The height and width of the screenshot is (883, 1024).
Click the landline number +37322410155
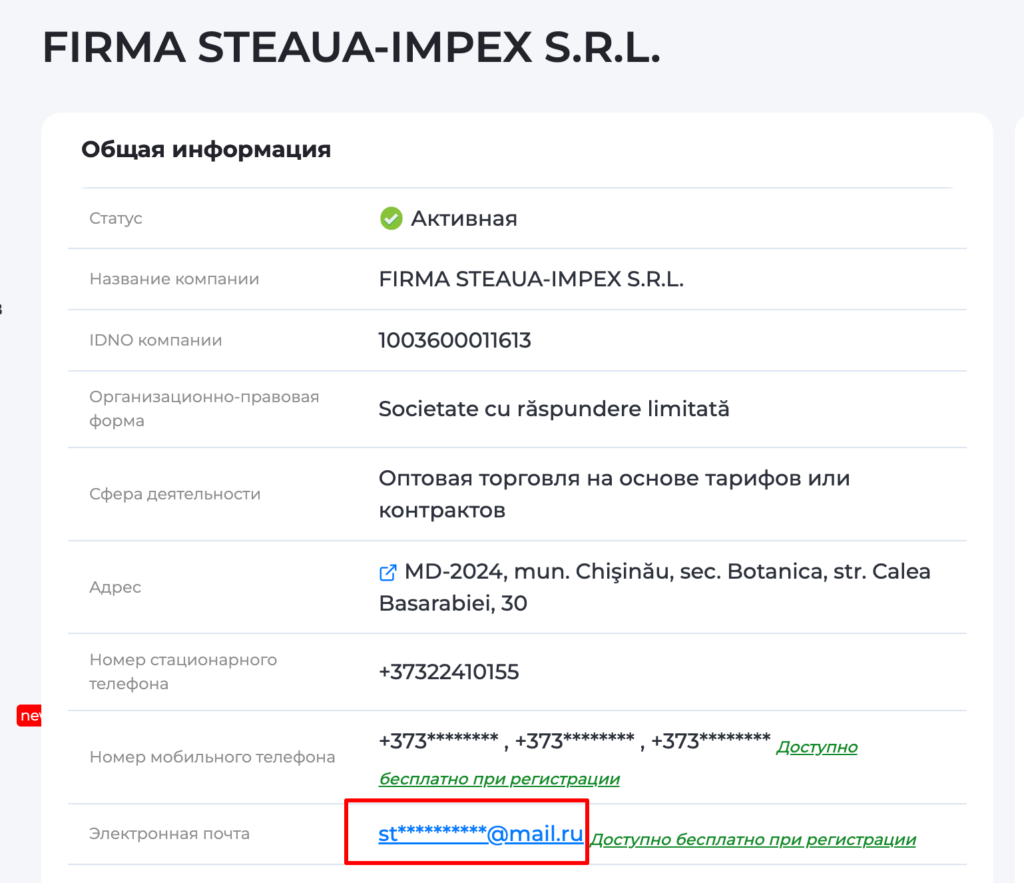(448, 672)
